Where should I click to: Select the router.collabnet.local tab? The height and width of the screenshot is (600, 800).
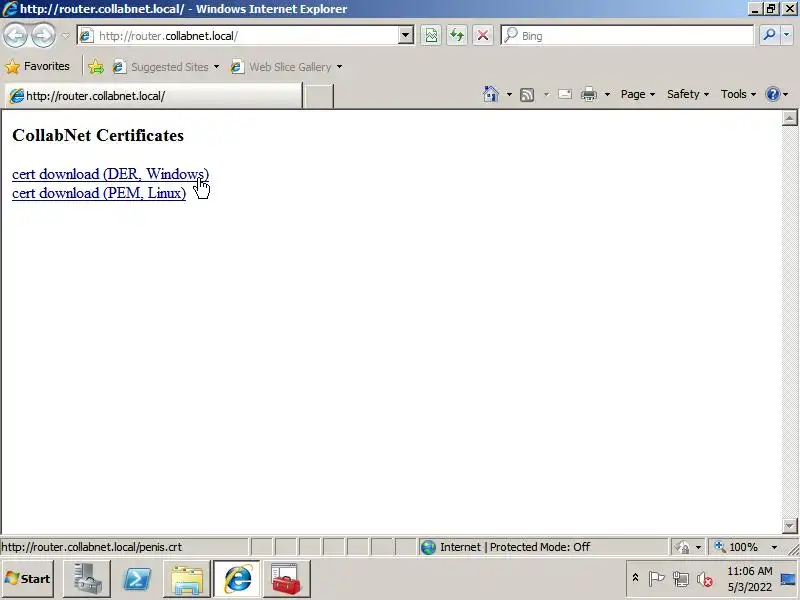[153, 96]
